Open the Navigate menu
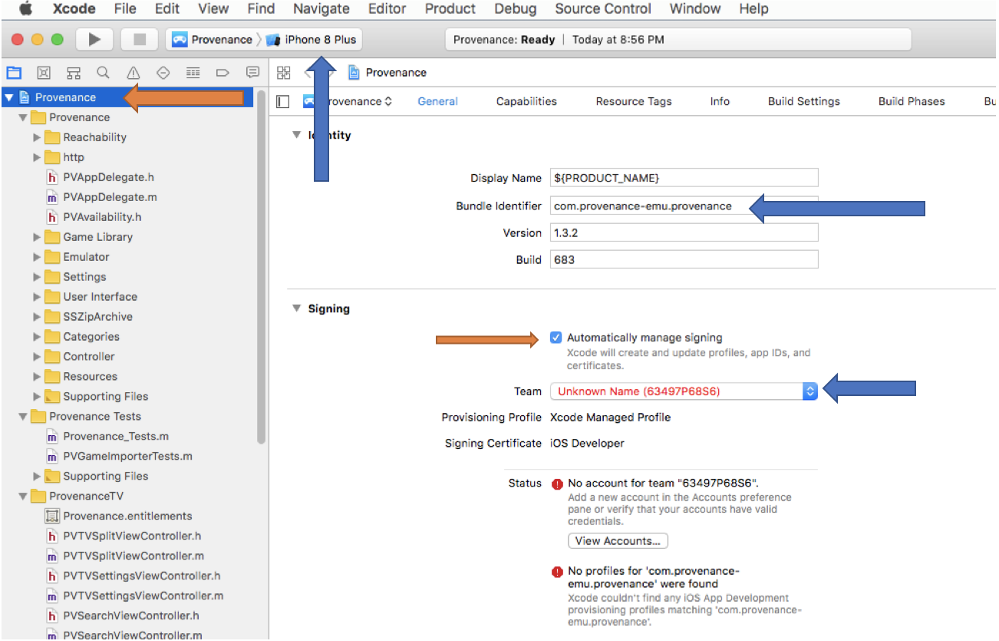The width and height of the screenshot is (999, 641). point(321,9)
